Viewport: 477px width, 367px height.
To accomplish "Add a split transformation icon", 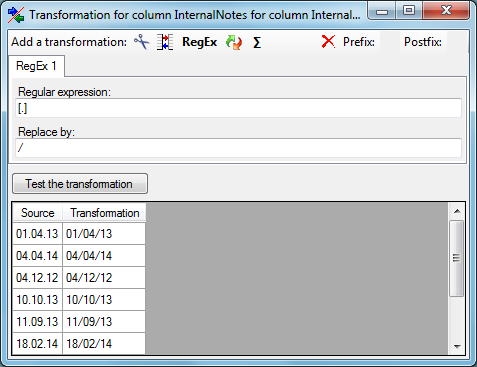I will point(165,42).
